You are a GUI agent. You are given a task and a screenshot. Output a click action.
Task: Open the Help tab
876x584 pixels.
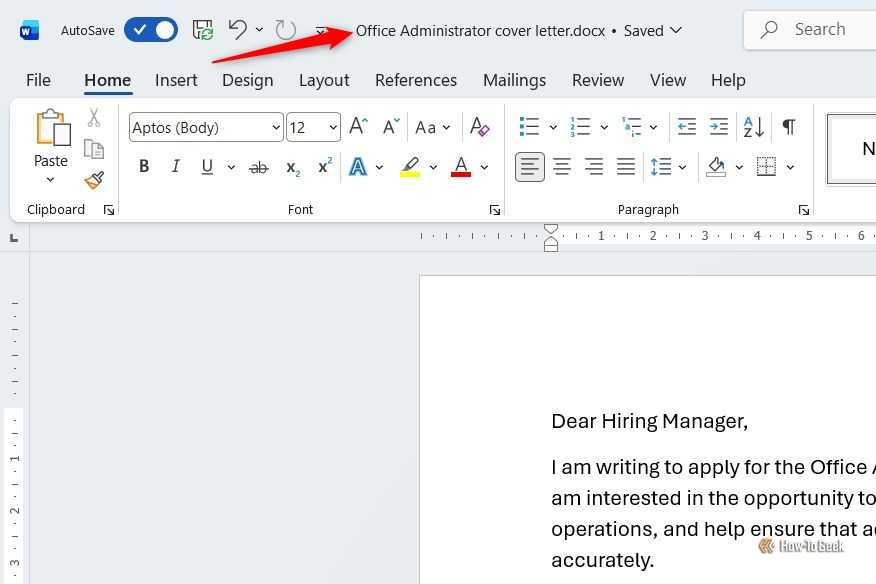tap(728, 80)
